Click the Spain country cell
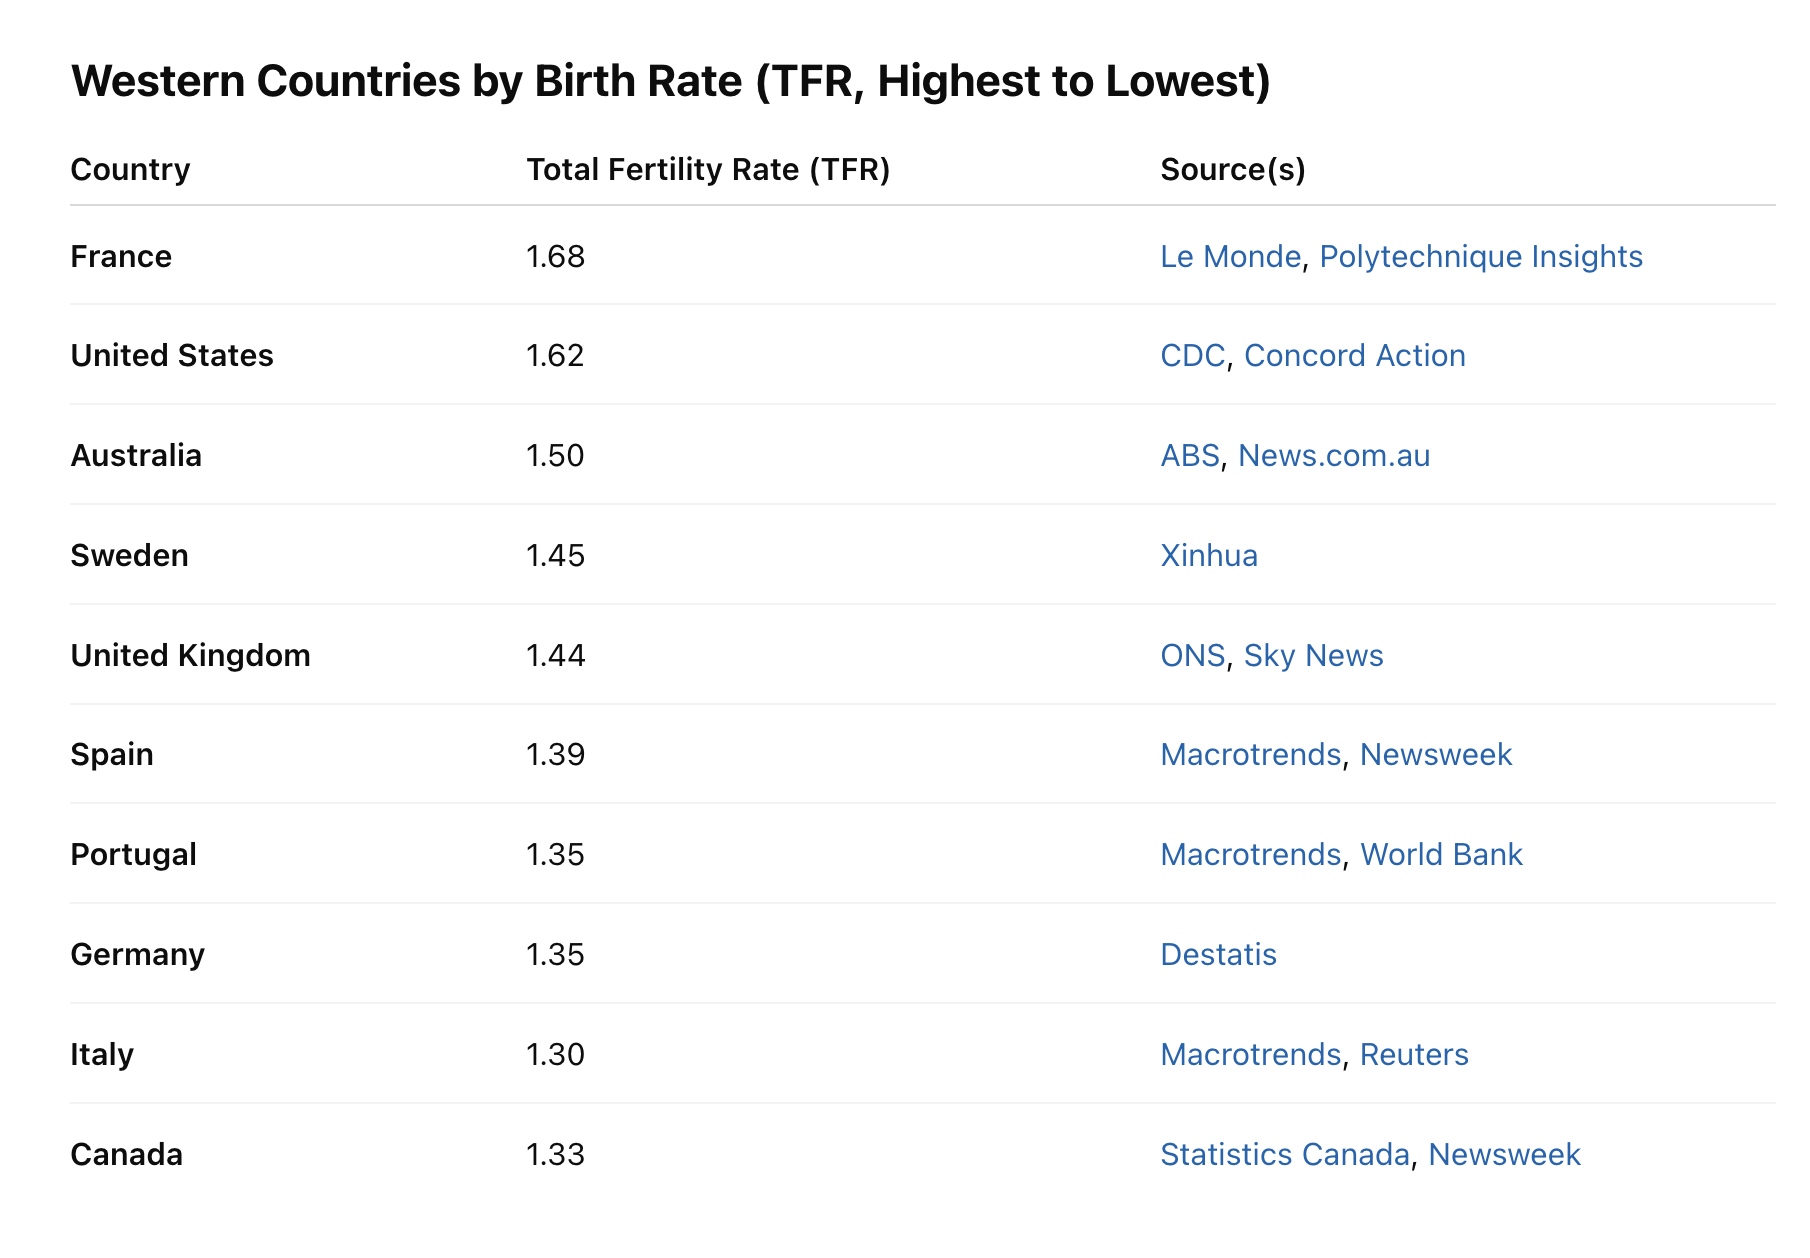The height and width of the screenshot is (1258, 1810). point(112,755)
